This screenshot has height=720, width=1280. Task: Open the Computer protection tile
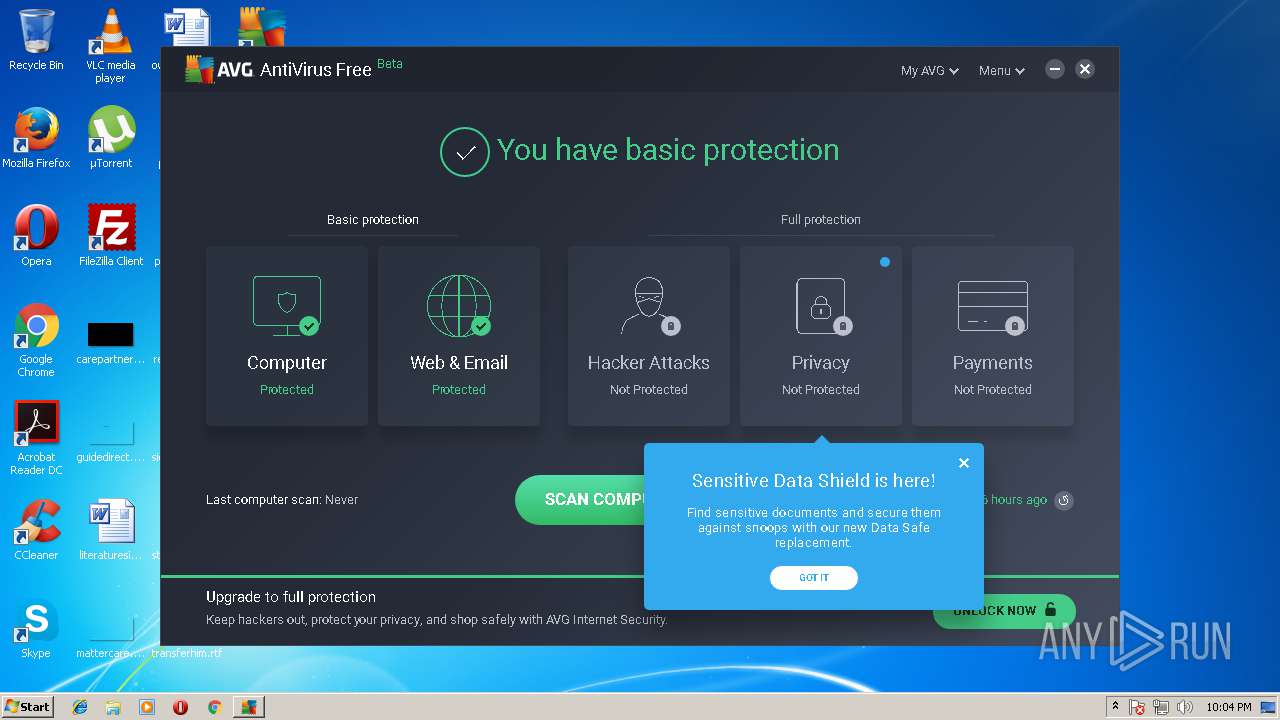(x=287, y=336)
